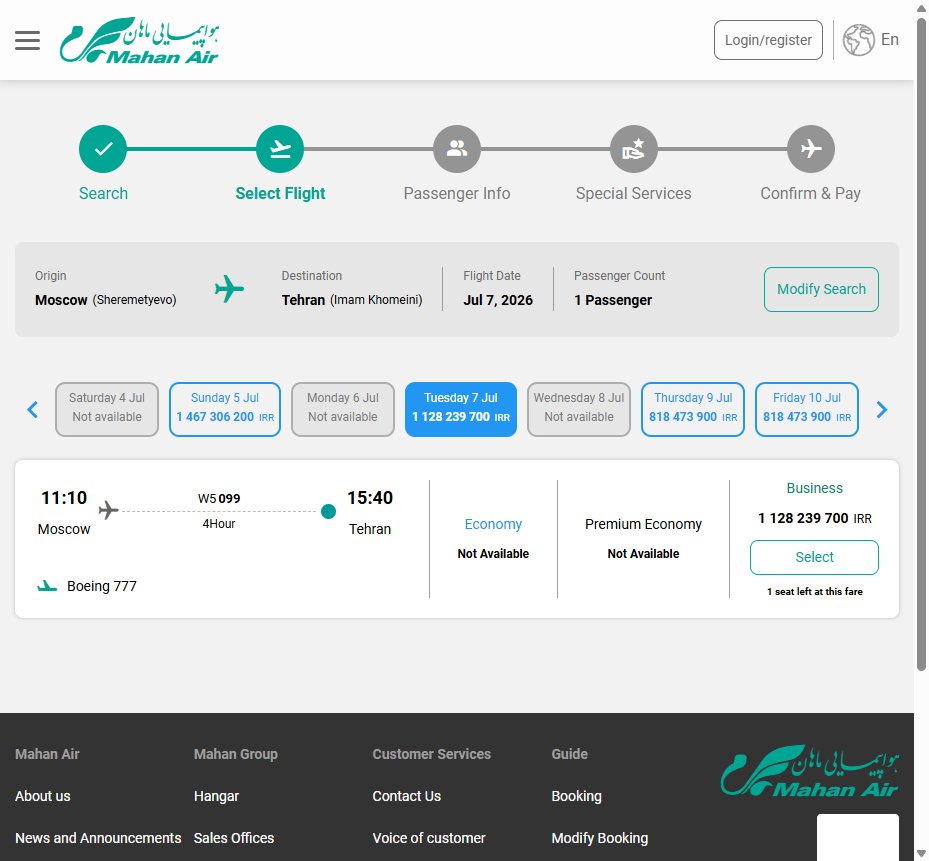Click the Select Flight step icon
The image size is (929, 861).
pyautogui.click(x=280, y=149)
